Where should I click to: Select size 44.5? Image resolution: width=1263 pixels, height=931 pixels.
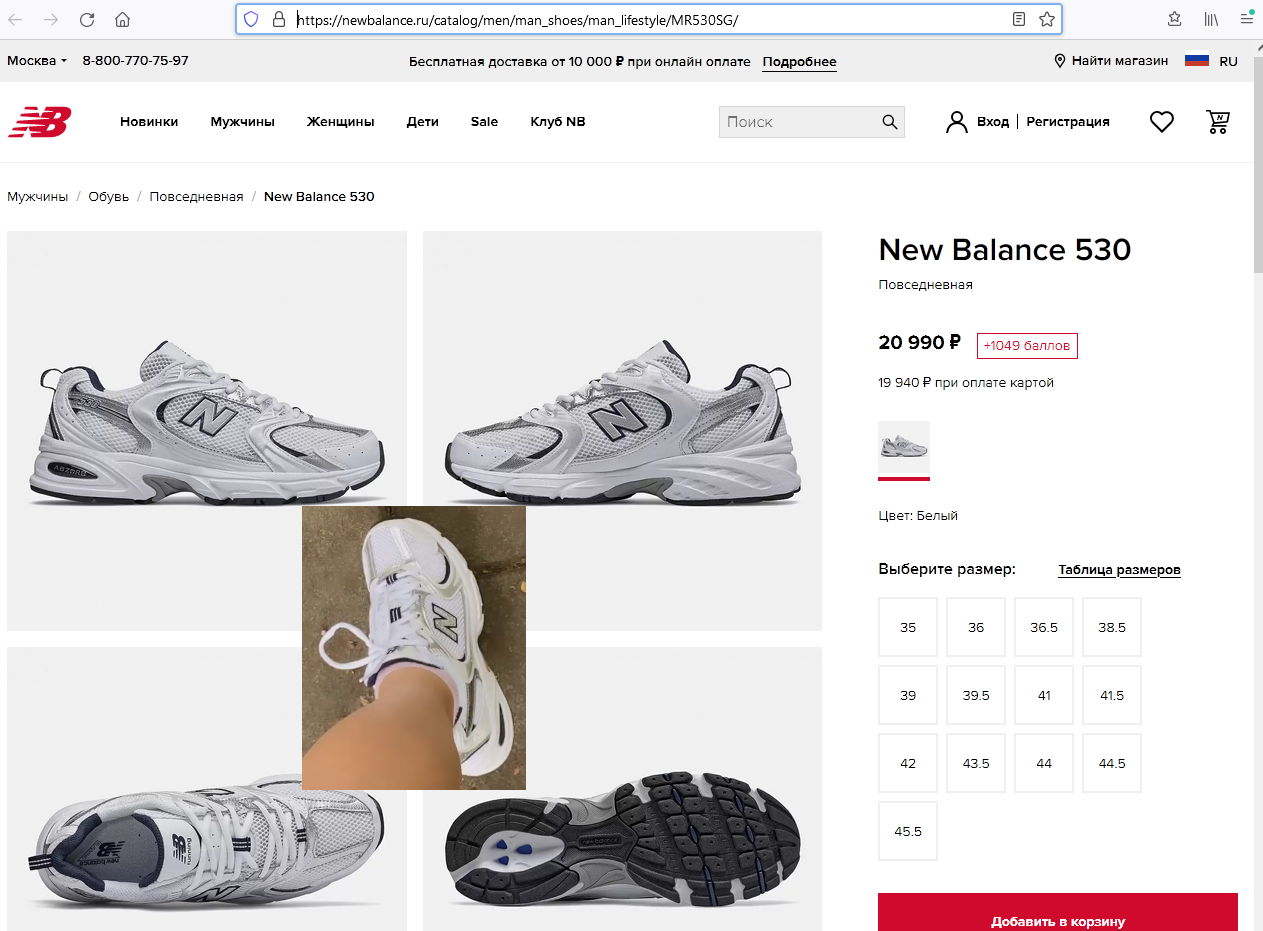click(x=1112, y=763)
